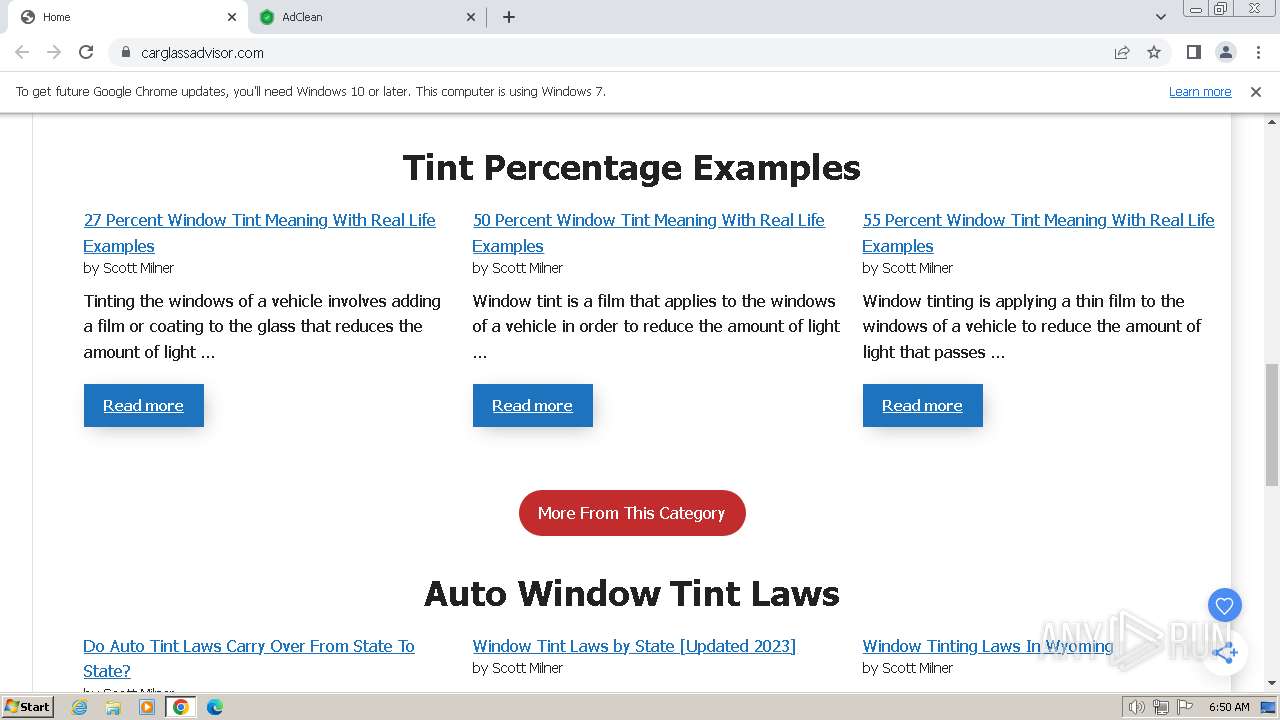Open site info via the lock icon
The width and height of the screenshot is (1280, 720).
(x=125, y=52)
